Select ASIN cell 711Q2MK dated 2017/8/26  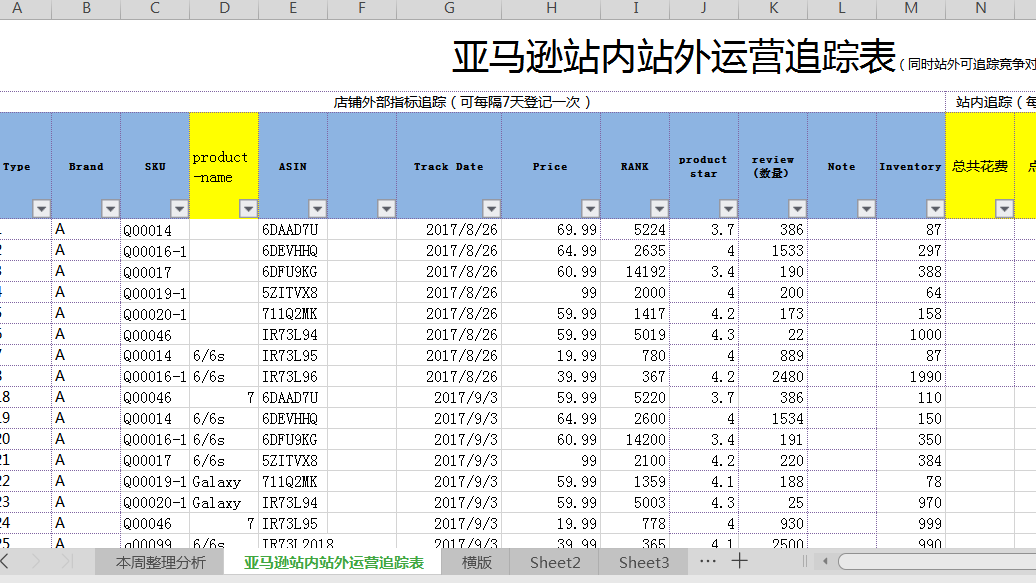coord(293,314)
